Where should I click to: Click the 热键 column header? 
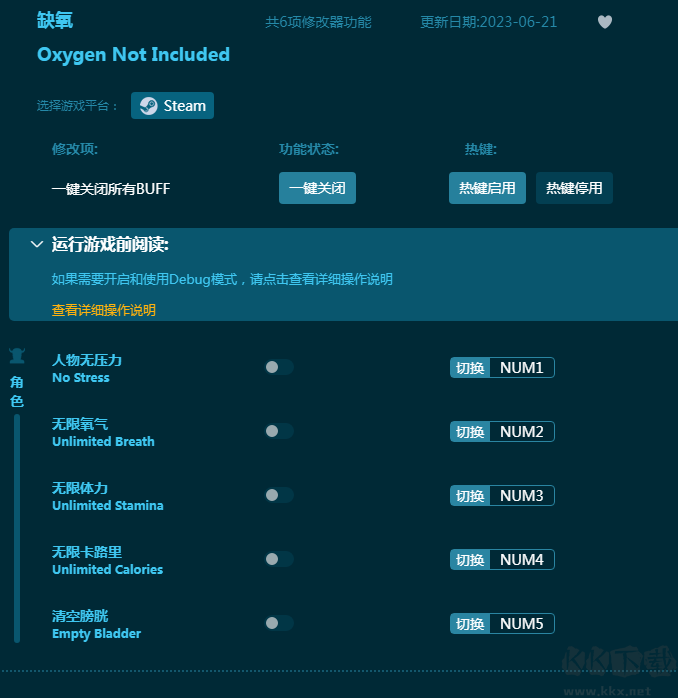pos(481,149)
